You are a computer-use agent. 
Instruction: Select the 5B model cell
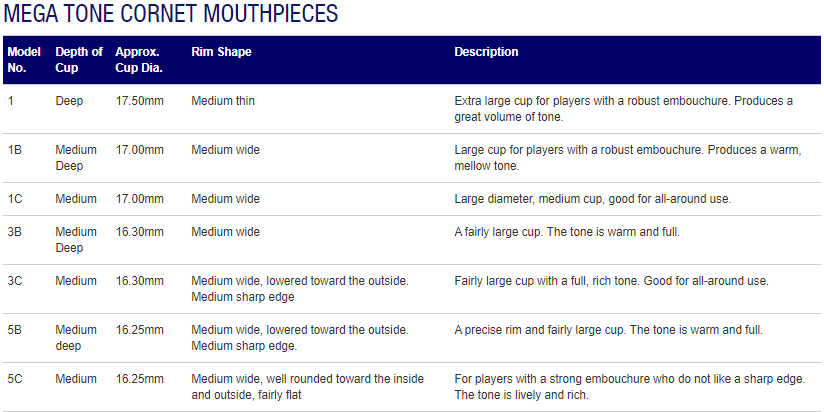(x=15, y=330)
